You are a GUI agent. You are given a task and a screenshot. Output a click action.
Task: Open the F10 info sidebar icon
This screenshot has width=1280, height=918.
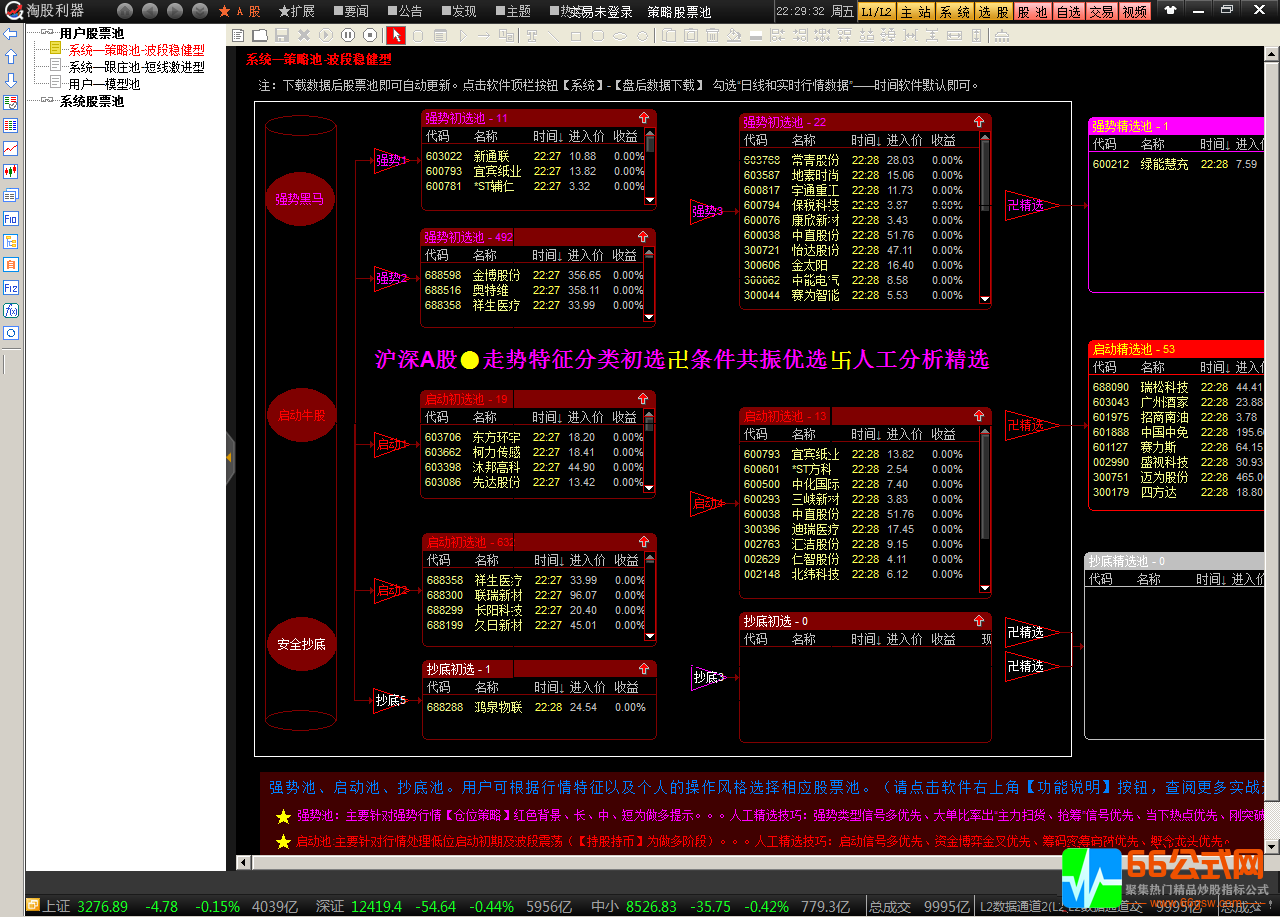tap(11, 218)
